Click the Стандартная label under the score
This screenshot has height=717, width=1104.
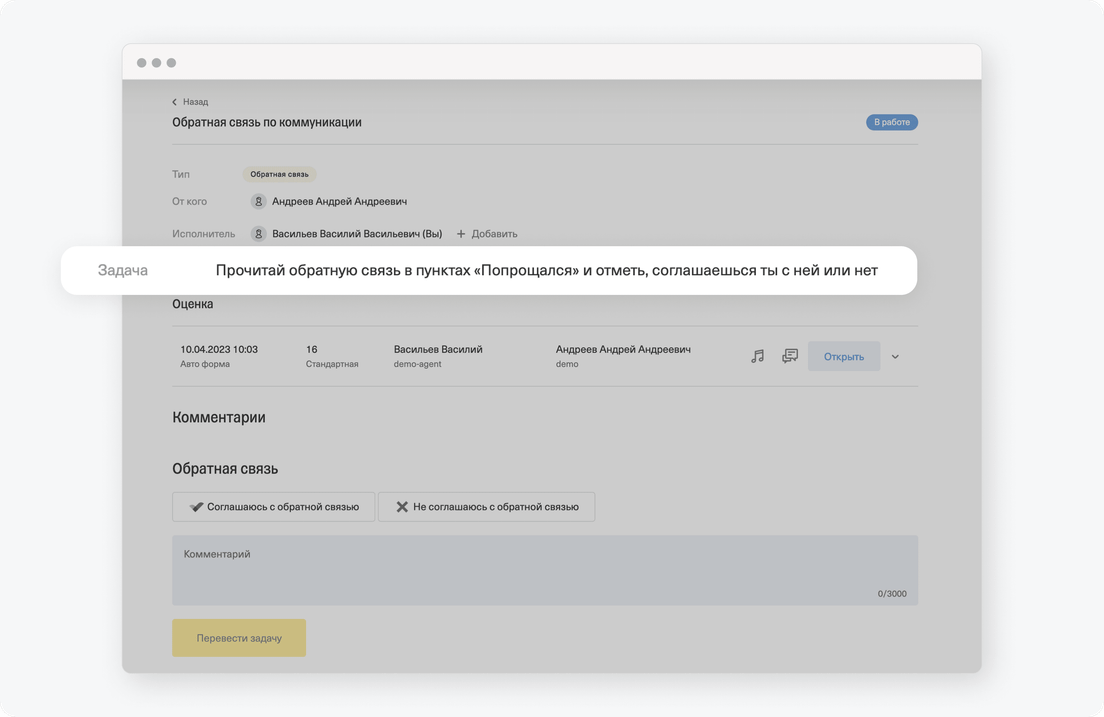pyautogui.click(x=332, y=364)
